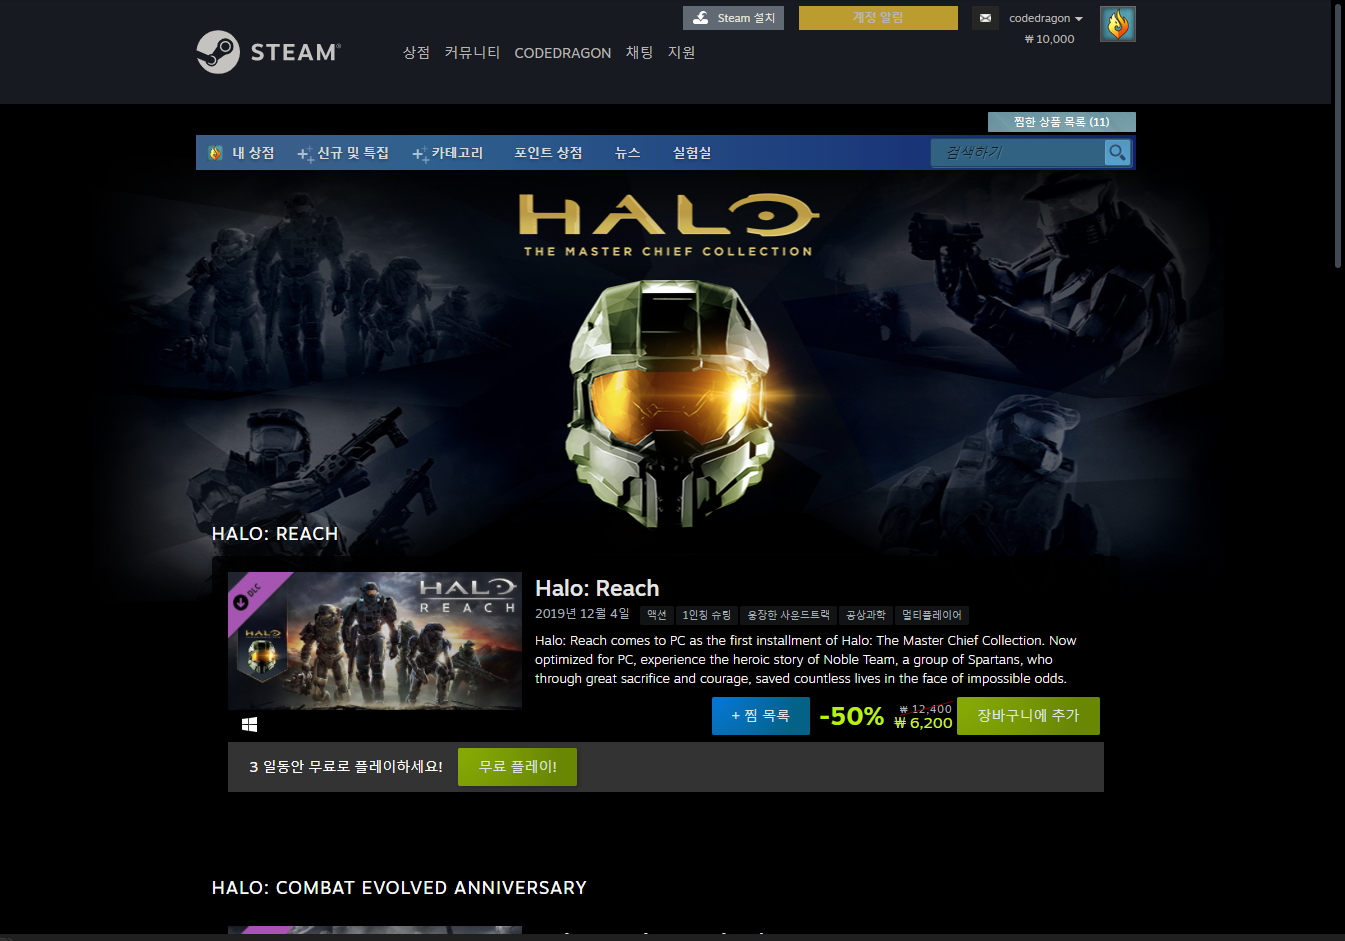Open the 내 상점 tab
The image size is (1345, 941).
coord(253,153)
